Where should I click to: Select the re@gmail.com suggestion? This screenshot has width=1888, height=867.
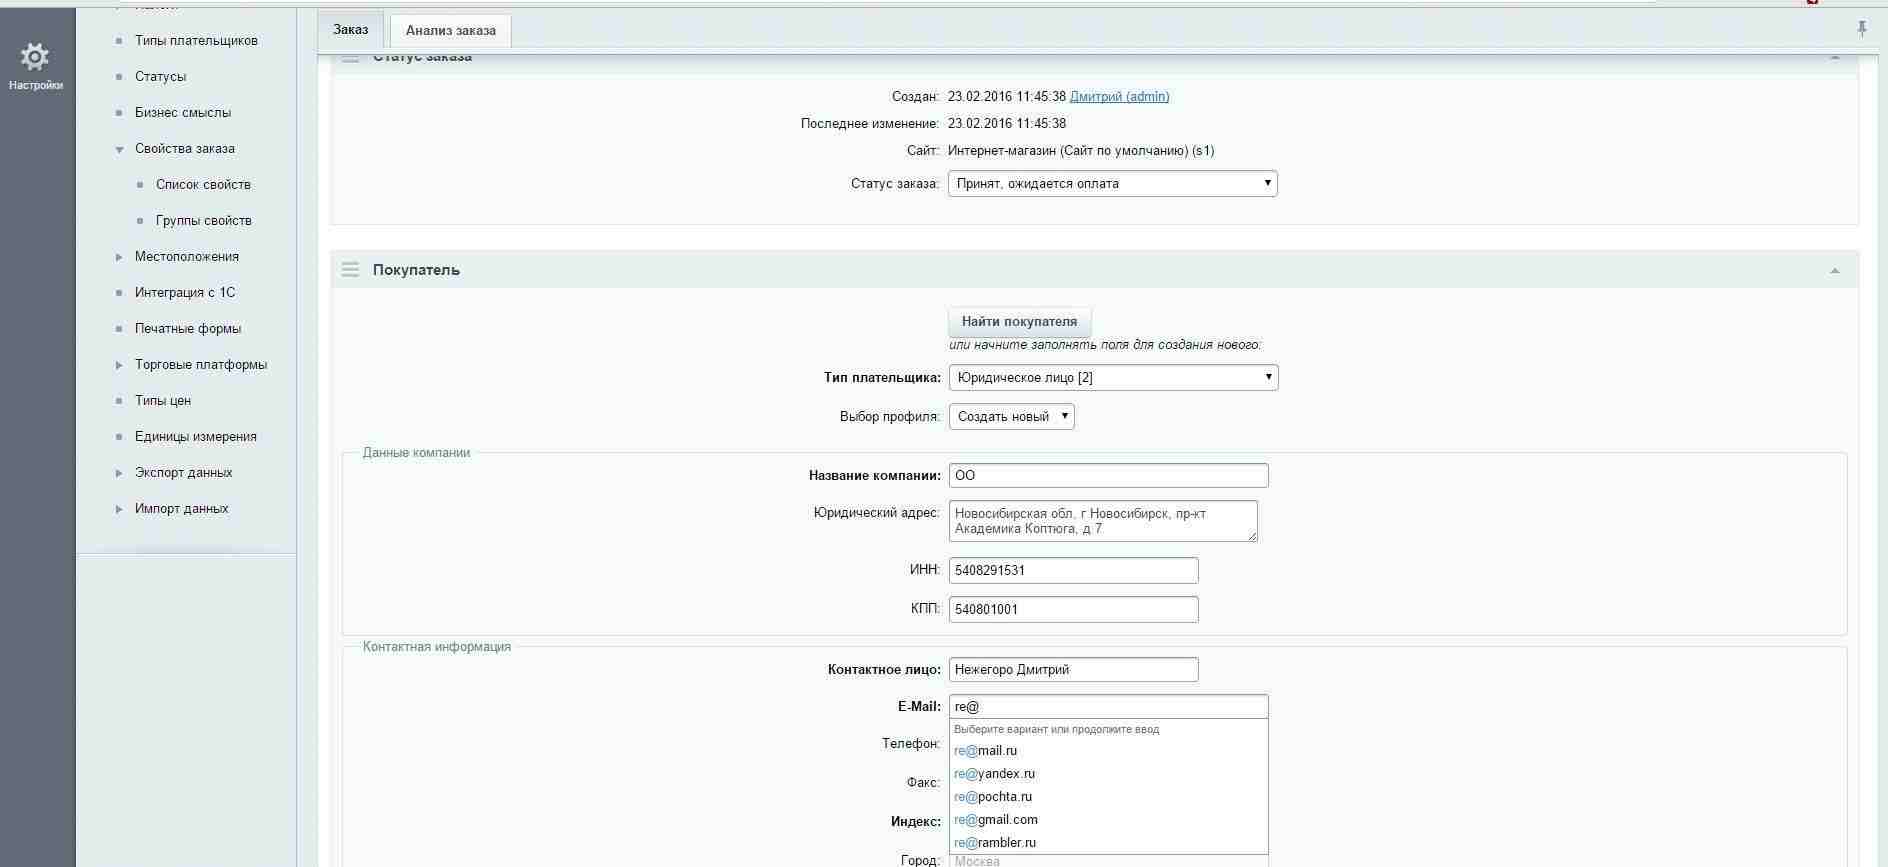coord(1109,820)
